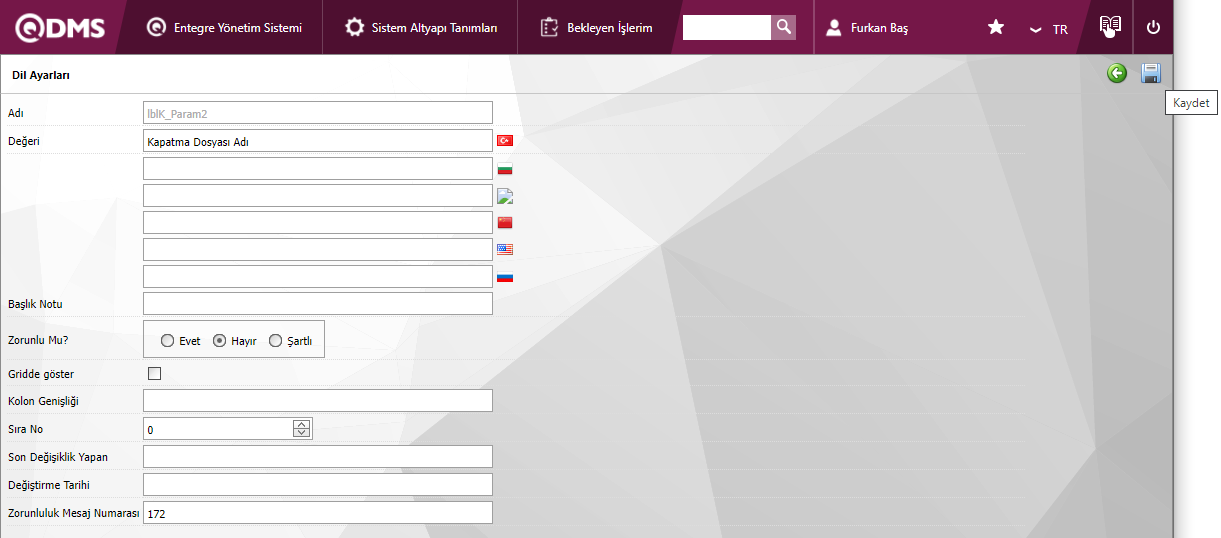Click the Başlık Notu input field

[318, 303]
